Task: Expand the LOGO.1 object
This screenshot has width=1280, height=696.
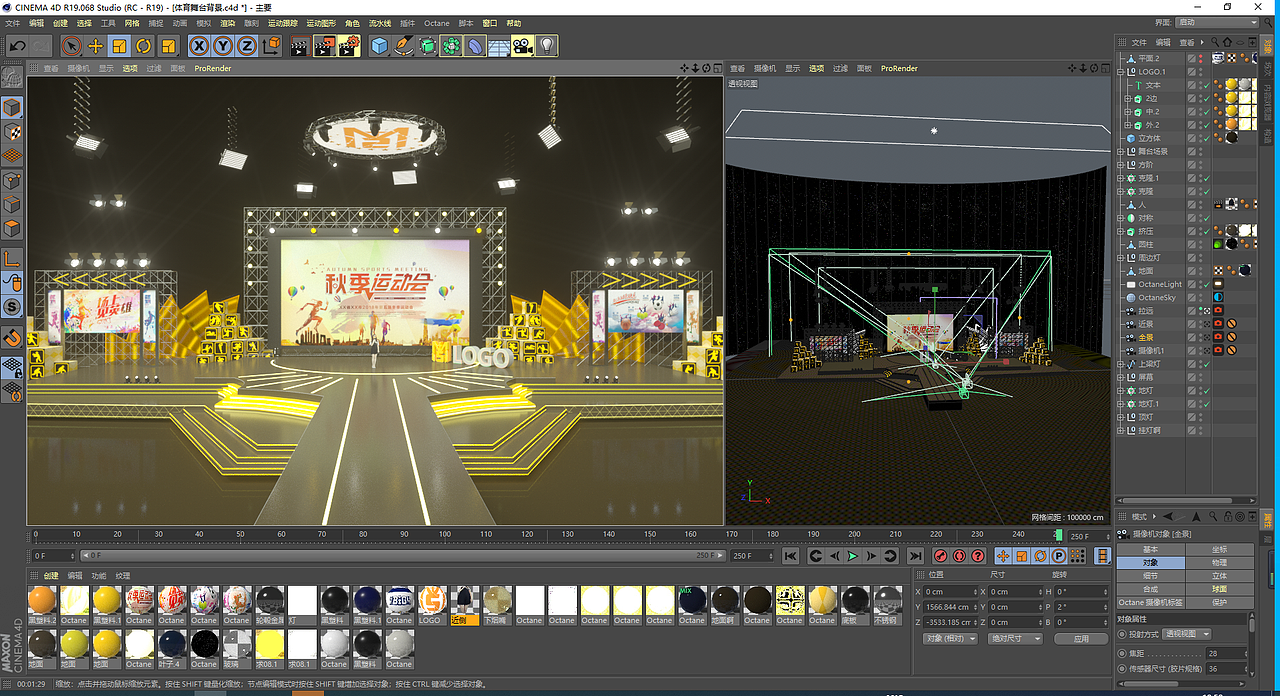Action: click(1121, 72)
